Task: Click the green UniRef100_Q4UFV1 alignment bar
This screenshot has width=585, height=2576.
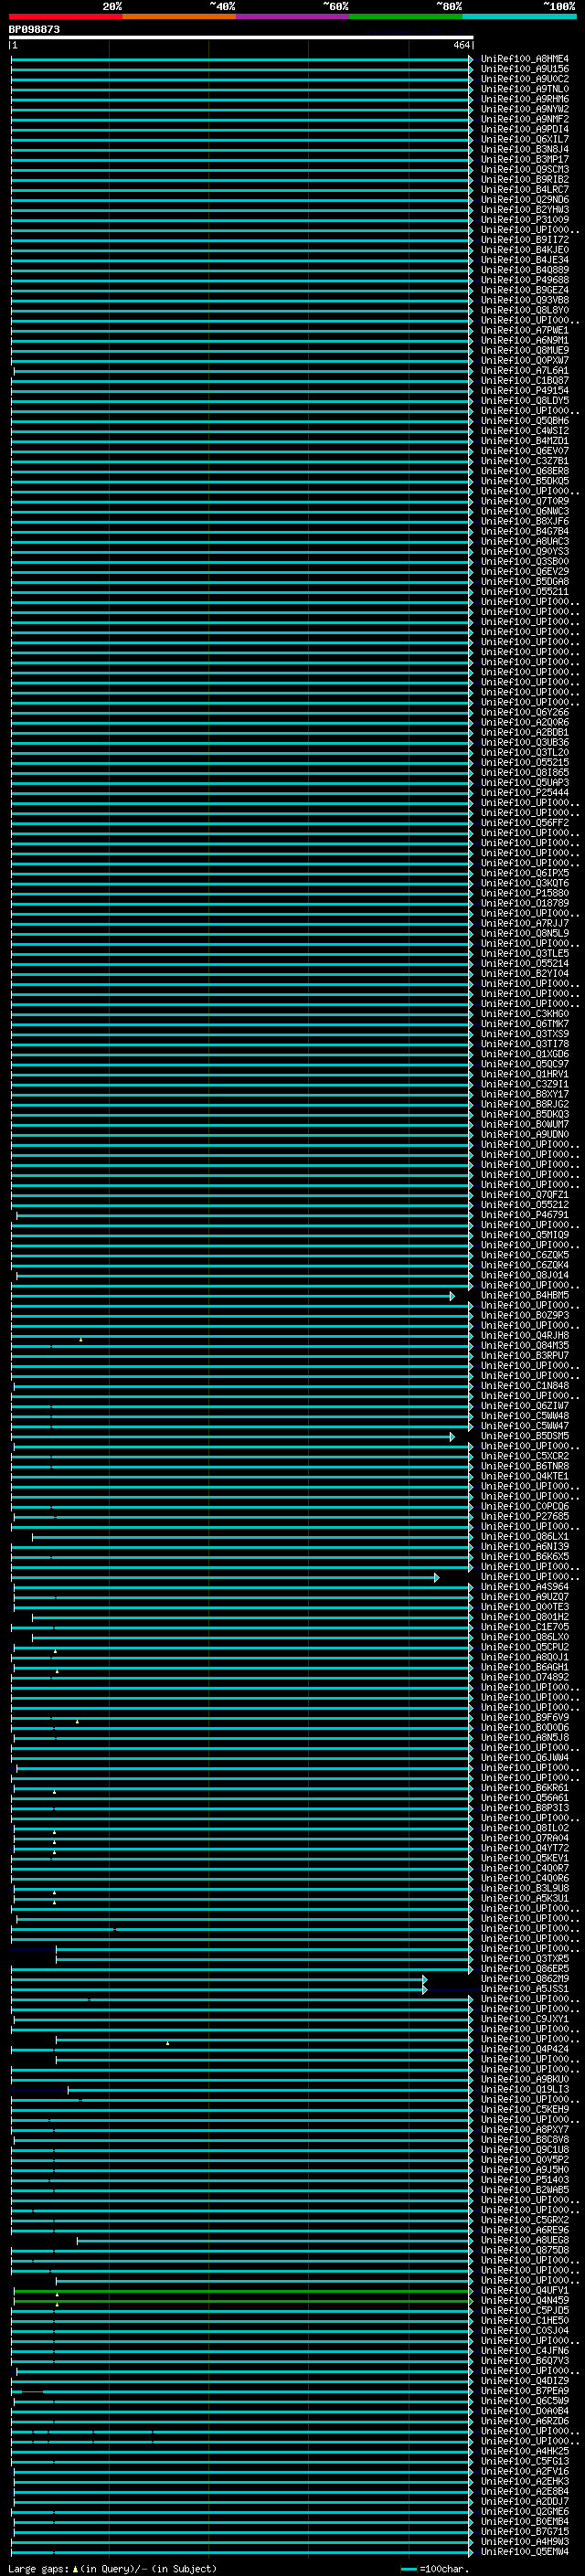Action: click(x=241, y=2291)
